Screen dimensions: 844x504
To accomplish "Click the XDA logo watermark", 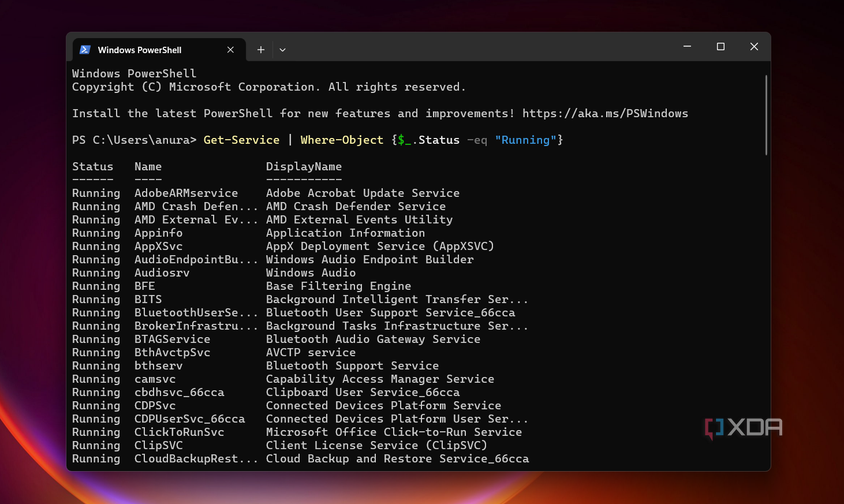I will click(x=743, y=428).
